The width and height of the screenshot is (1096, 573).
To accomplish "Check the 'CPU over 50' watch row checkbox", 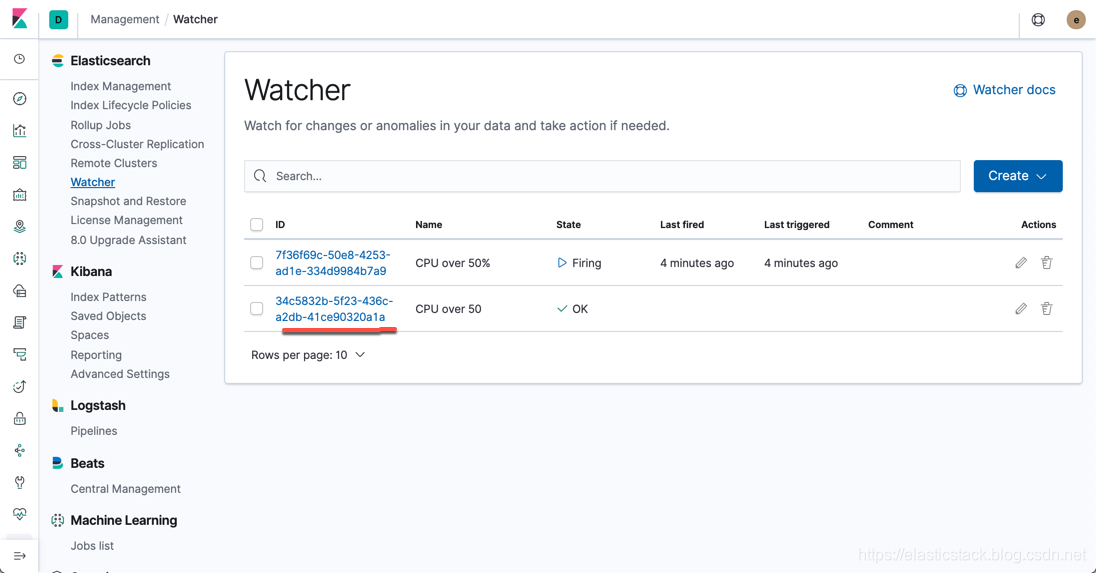I will [x=257, y=308].
